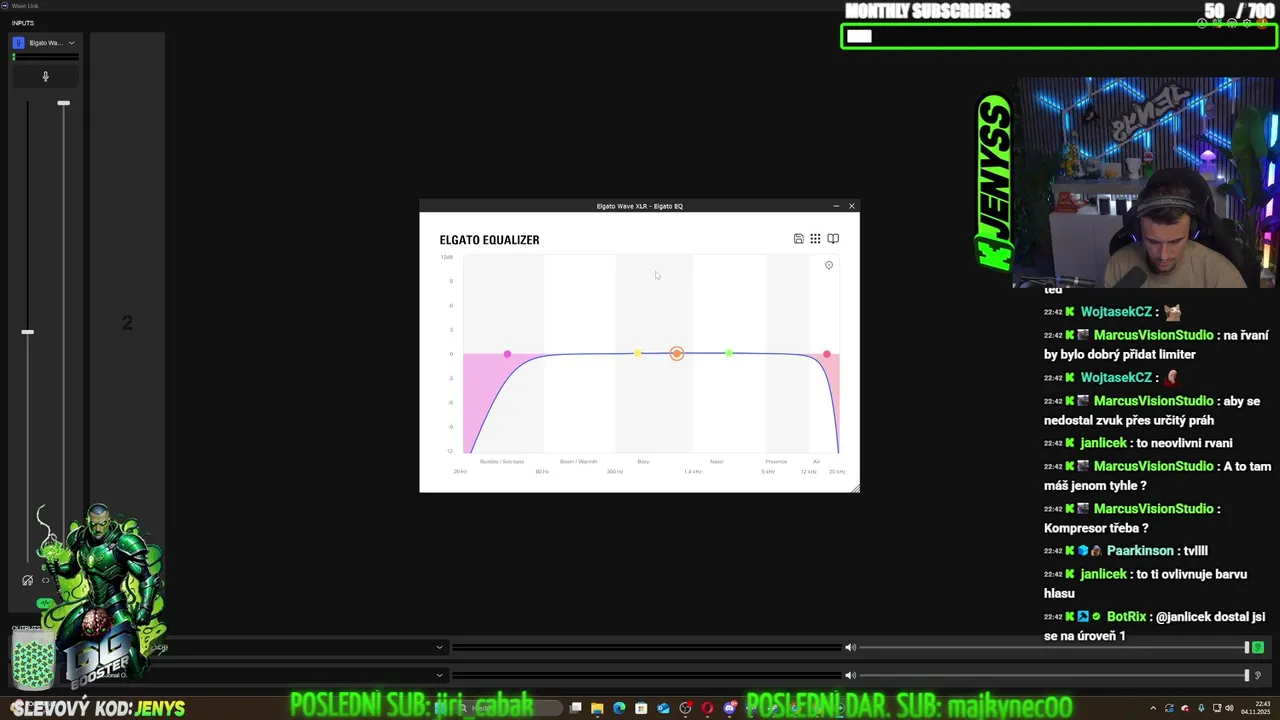Open the taskbar clock showing 22:43
Image resolution: width=1280 pixels, height=720 pixels.
coord(1256,708)
